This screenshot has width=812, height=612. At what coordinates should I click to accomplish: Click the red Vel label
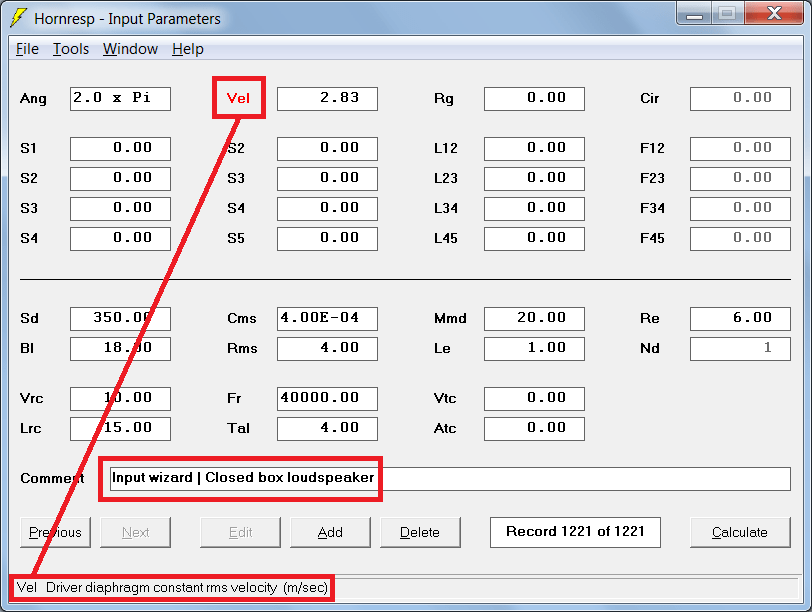pos(238,98)
